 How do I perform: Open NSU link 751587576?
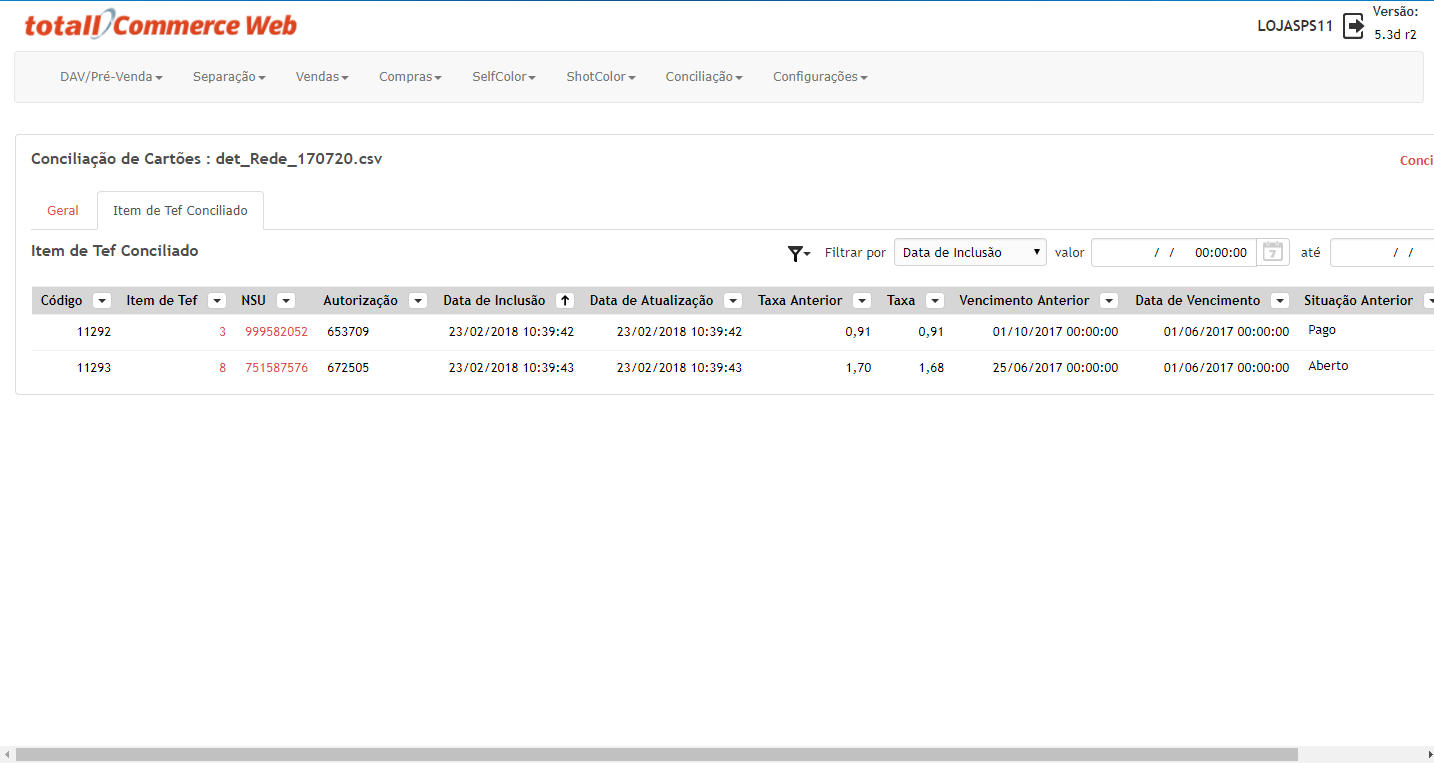277,368
